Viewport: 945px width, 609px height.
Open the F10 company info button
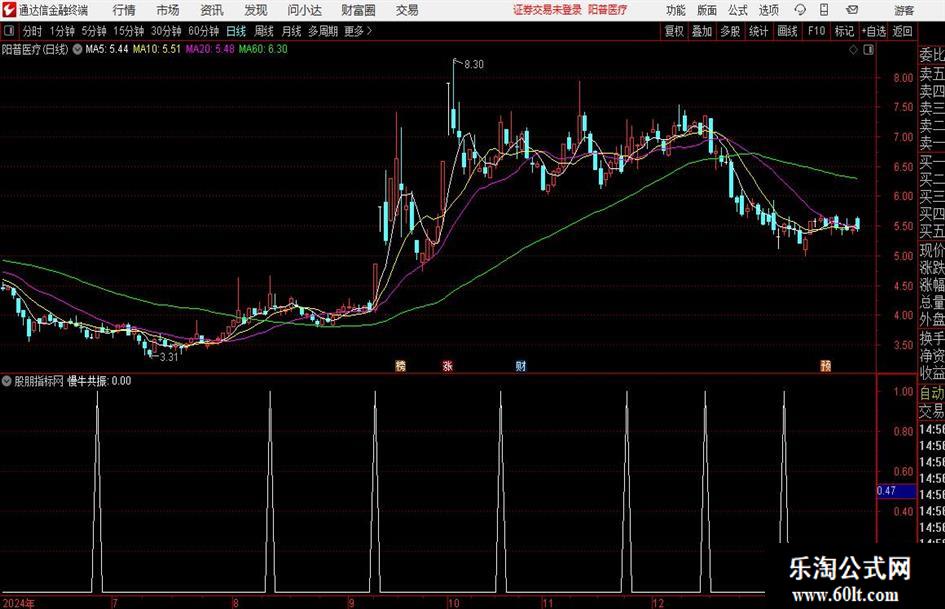pyautogui.click(x=816, y=31)
